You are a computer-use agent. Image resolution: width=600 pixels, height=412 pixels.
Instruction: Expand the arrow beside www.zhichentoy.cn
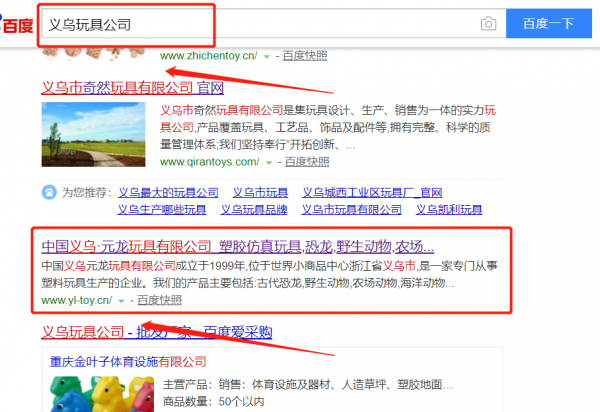[267, 57]
